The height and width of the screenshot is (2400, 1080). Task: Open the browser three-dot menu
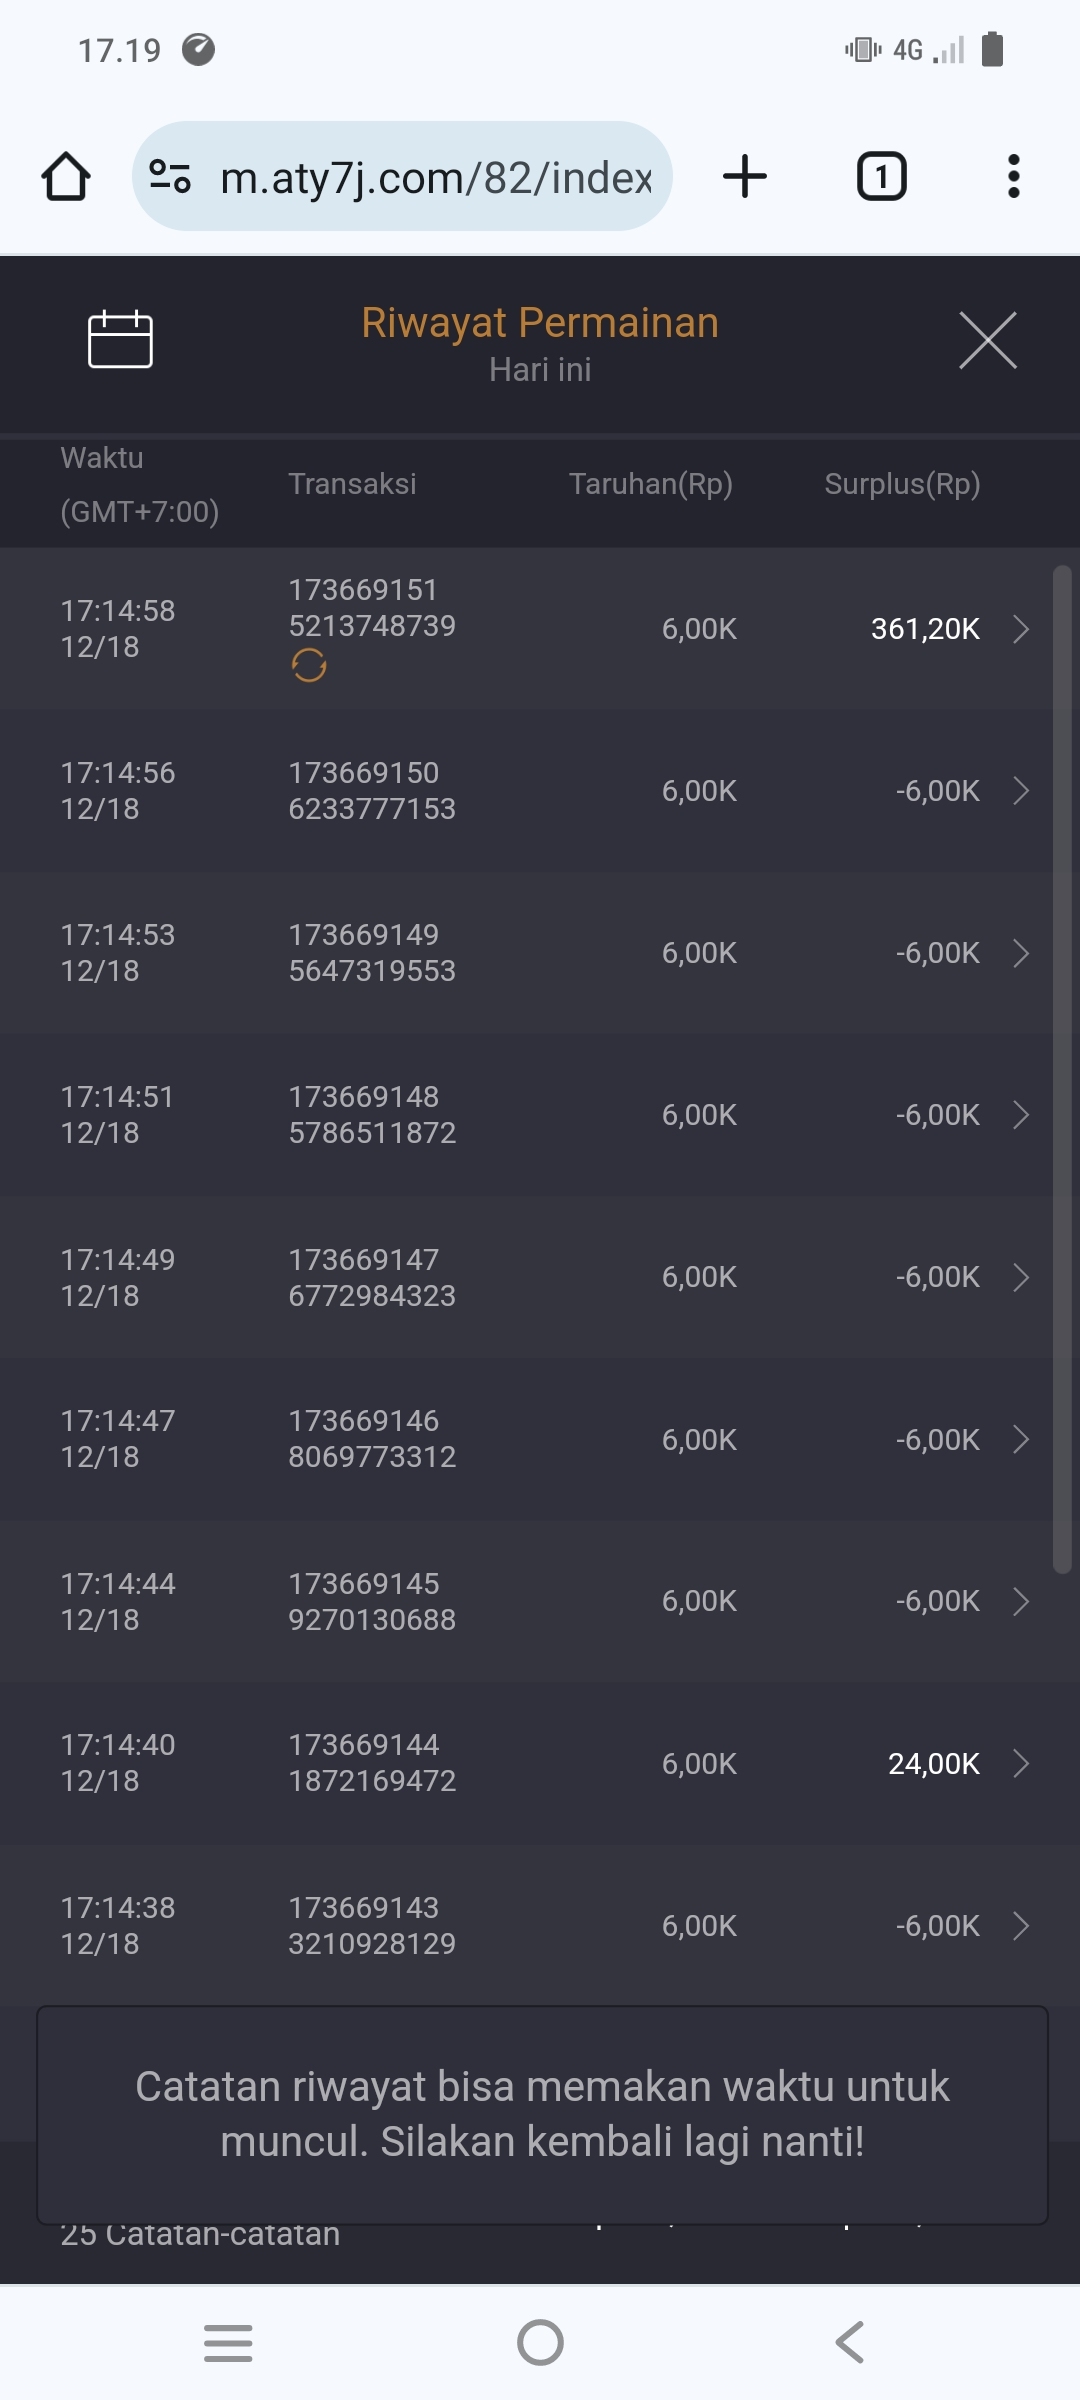pyautogui.click(x=1013, y=177)
